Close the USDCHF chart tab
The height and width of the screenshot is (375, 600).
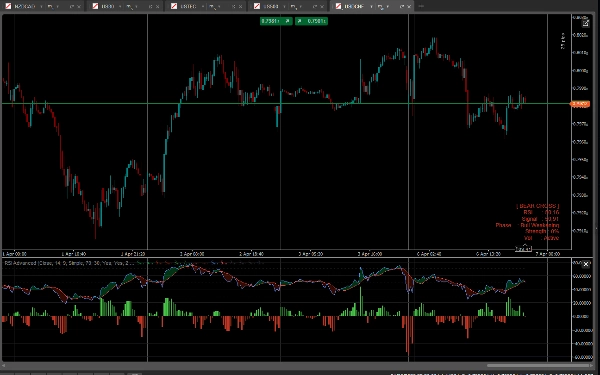pos(409,7)
